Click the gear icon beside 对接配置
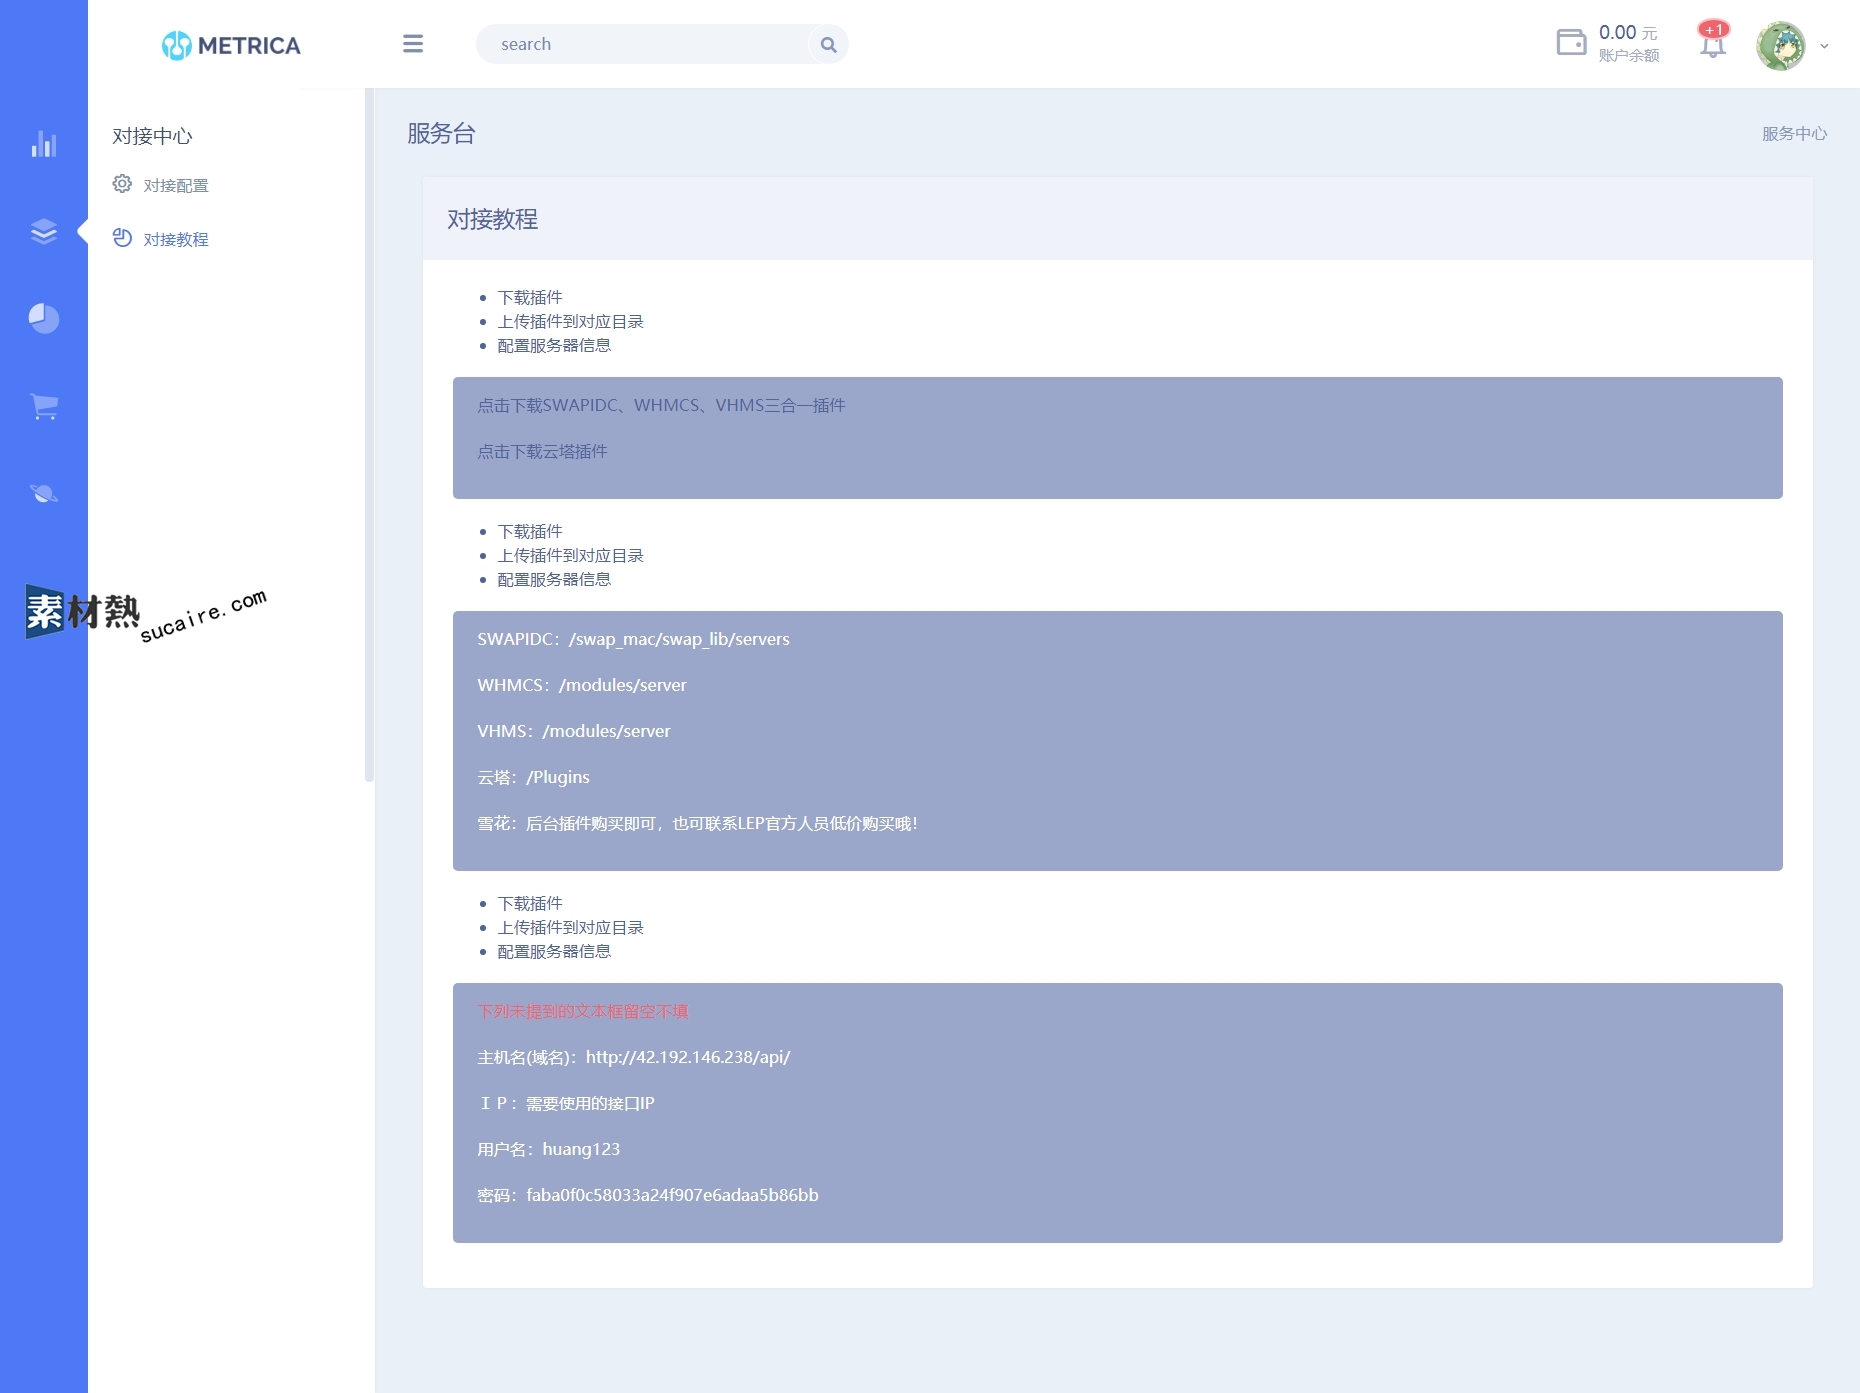The width and height of the screenshot is (1860, 1393). pos(122,184)
